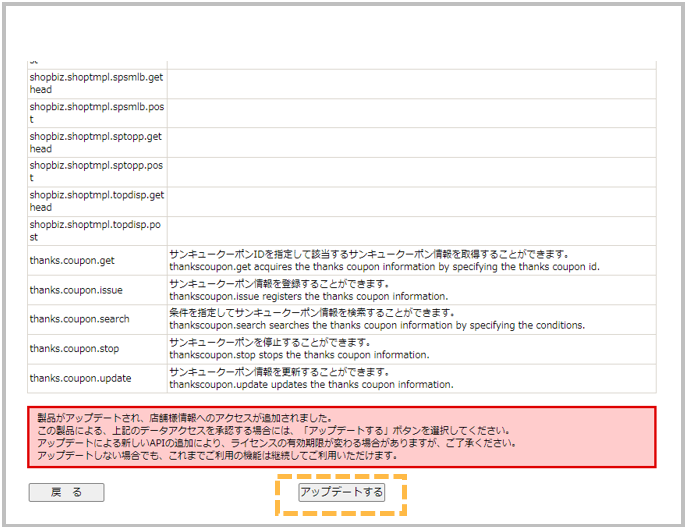Click the thankscoupon.search searches description text
Viewport: 687px width, 527px height.
click(376, 326)
